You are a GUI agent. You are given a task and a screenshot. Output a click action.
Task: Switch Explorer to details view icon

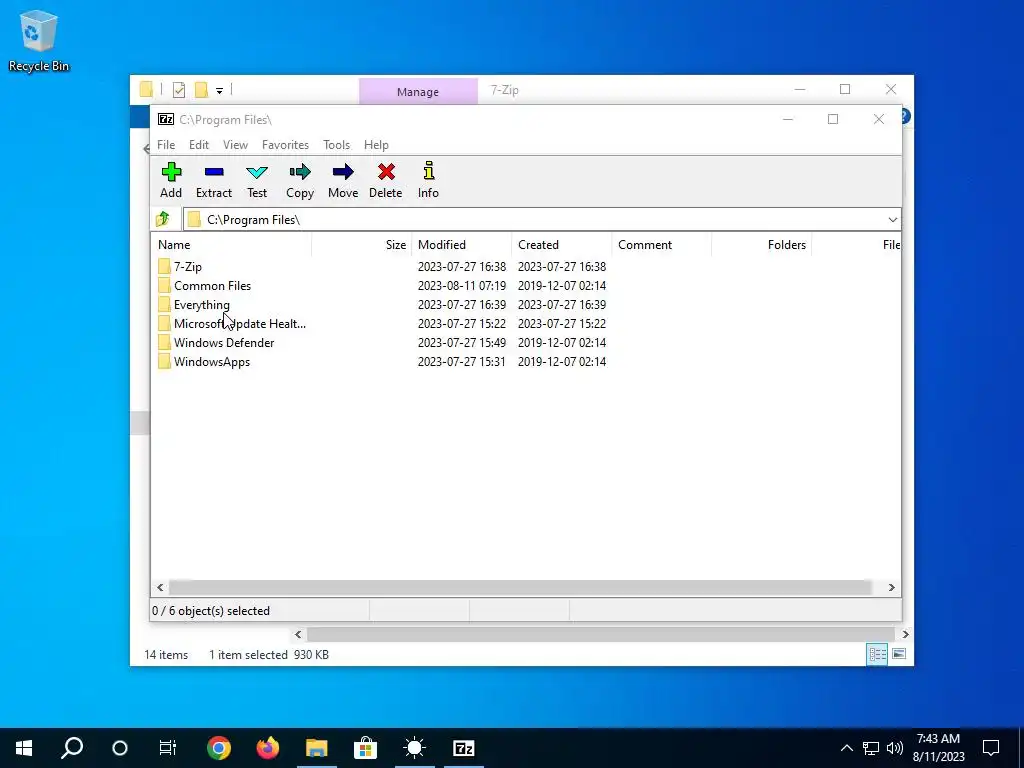point(877,654)
